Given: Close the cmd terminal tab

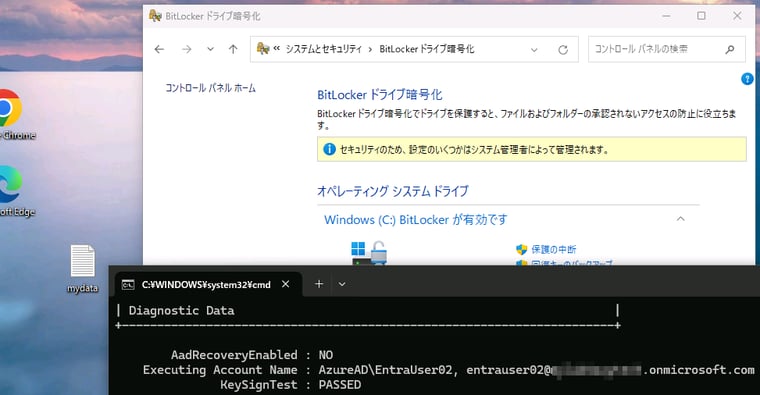Looking at the screenshot, I should [285, 284].
